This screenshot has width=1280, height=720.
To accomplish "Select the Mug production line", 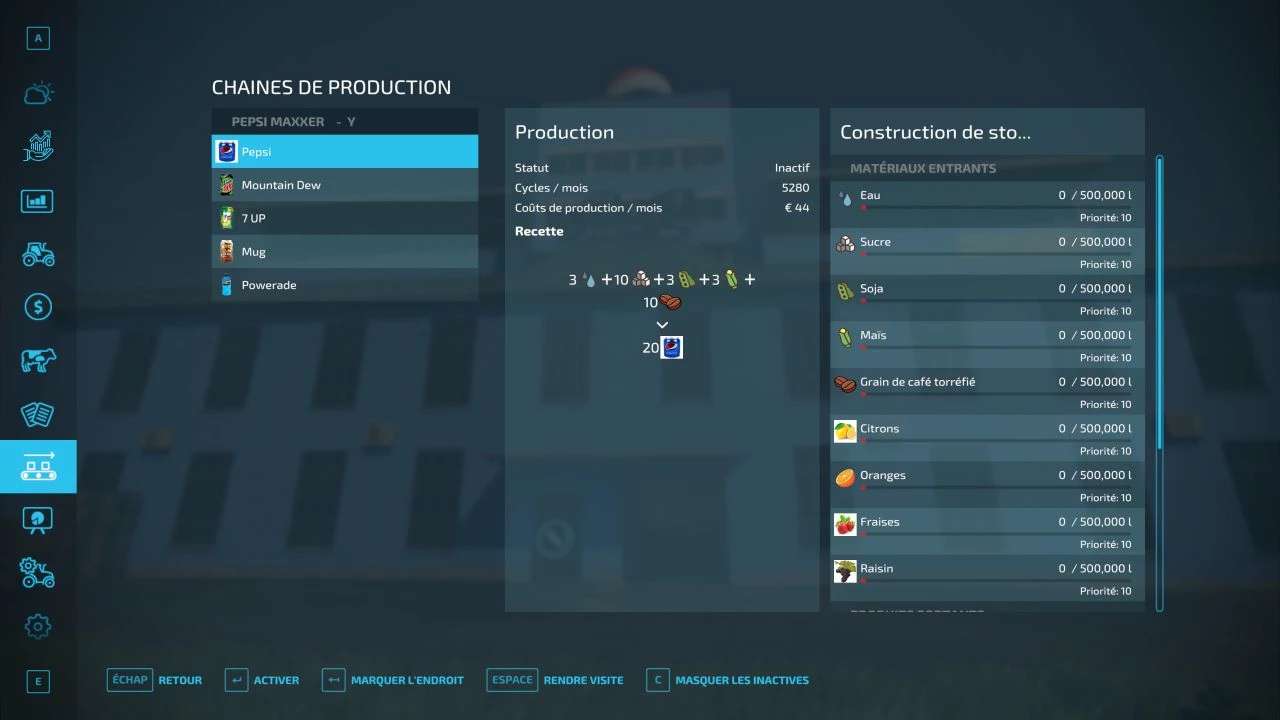I will [x=344, y=252].
